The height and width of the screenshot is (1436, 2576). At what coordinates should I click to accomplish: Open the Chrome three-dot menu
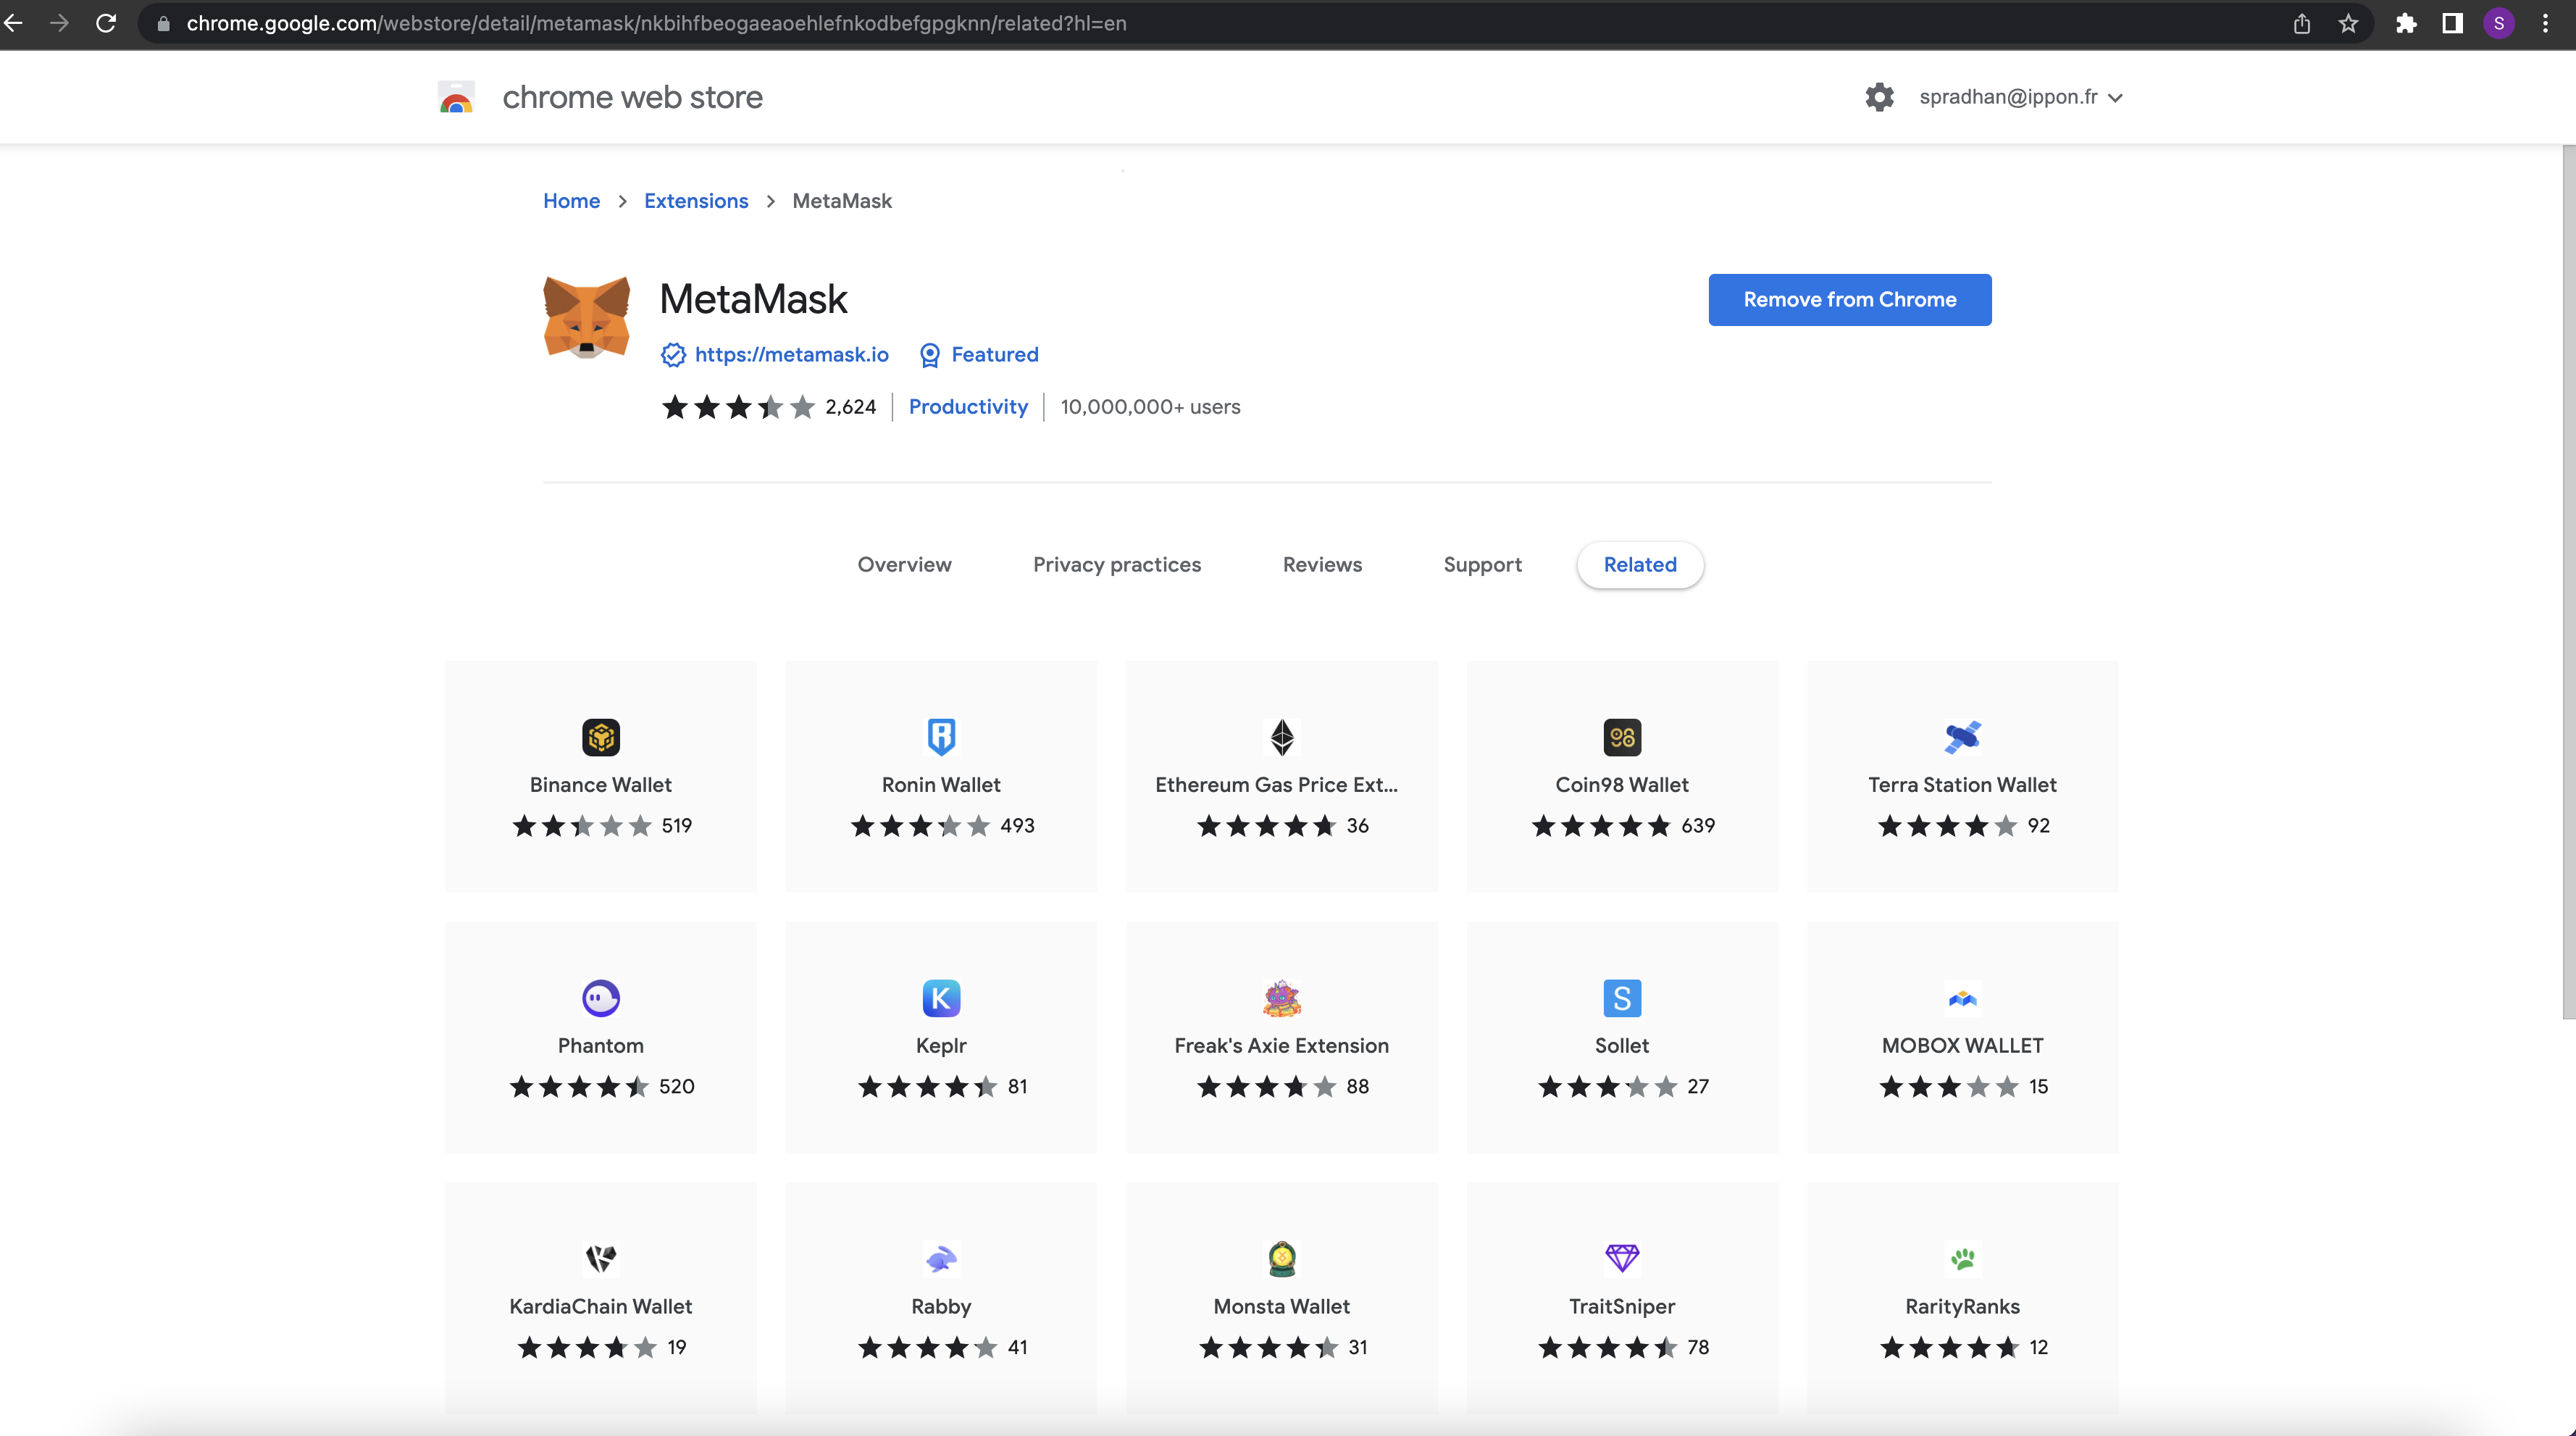(2545, 23)
